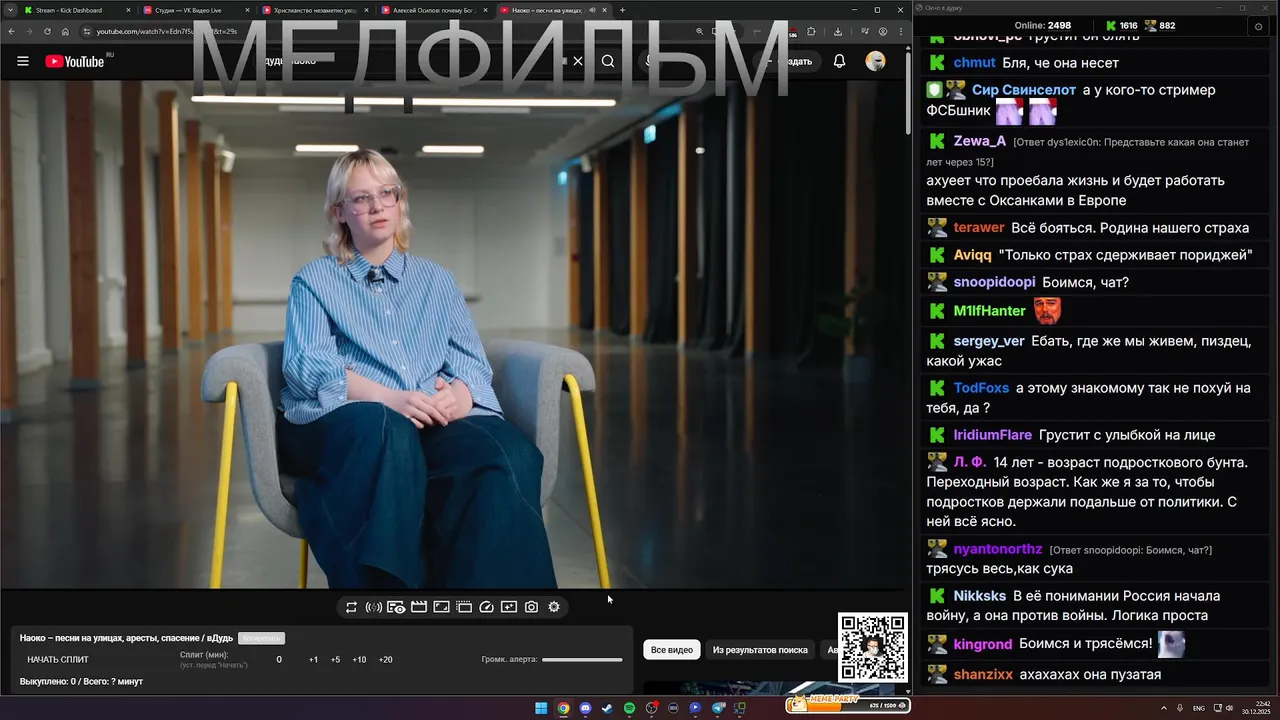
Task: Open the Chrome tab search dropdown arrow
Action: pos(10,10)
